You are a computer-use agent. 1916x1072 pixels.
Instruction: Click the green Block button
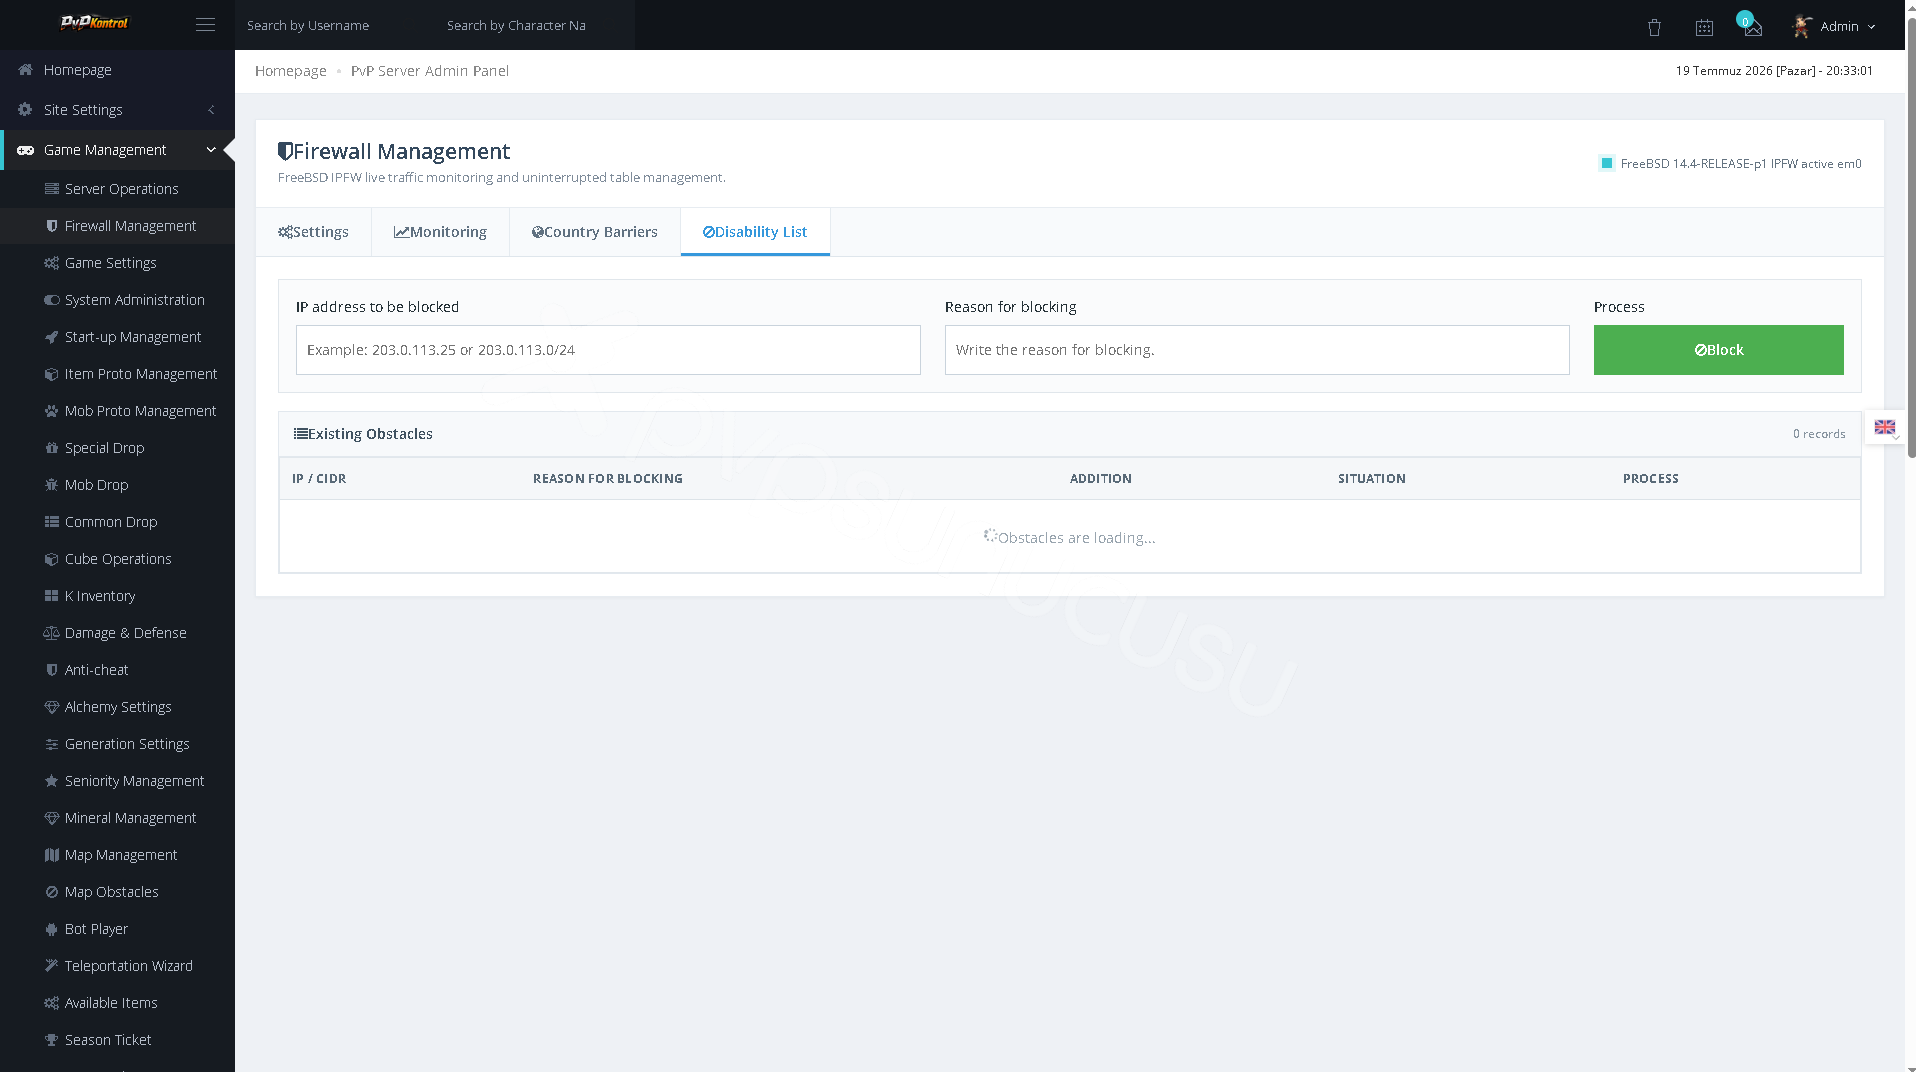click(1718, 350)
